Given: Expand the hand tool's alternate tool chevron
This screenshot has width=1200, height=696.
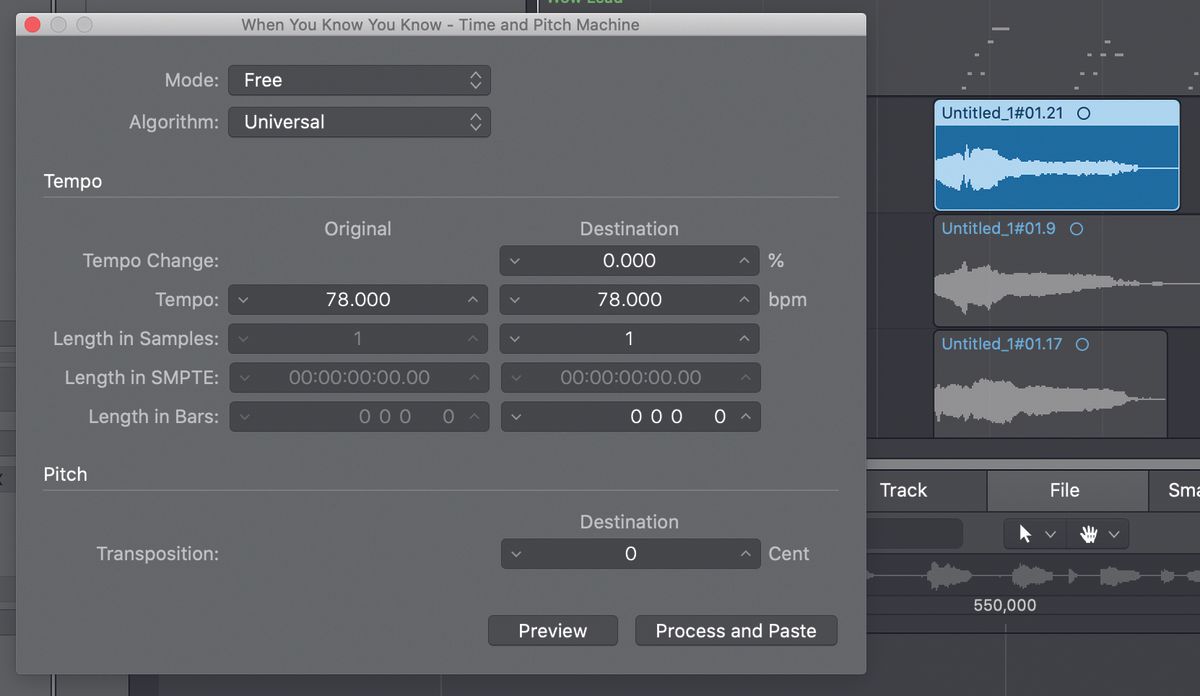Looking at the screenshot, I should pos(1113,534).
